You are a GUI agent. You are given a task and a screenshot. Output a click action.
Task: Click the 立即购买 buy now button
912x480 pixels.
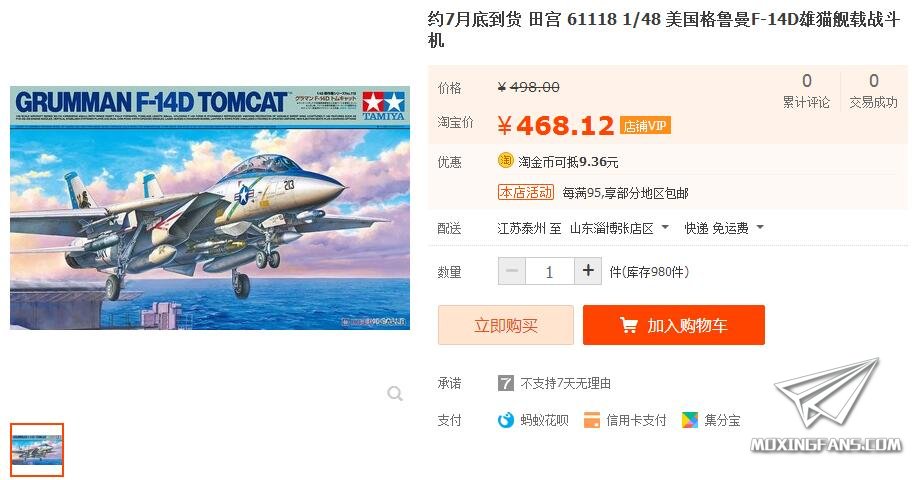[505, 325]
